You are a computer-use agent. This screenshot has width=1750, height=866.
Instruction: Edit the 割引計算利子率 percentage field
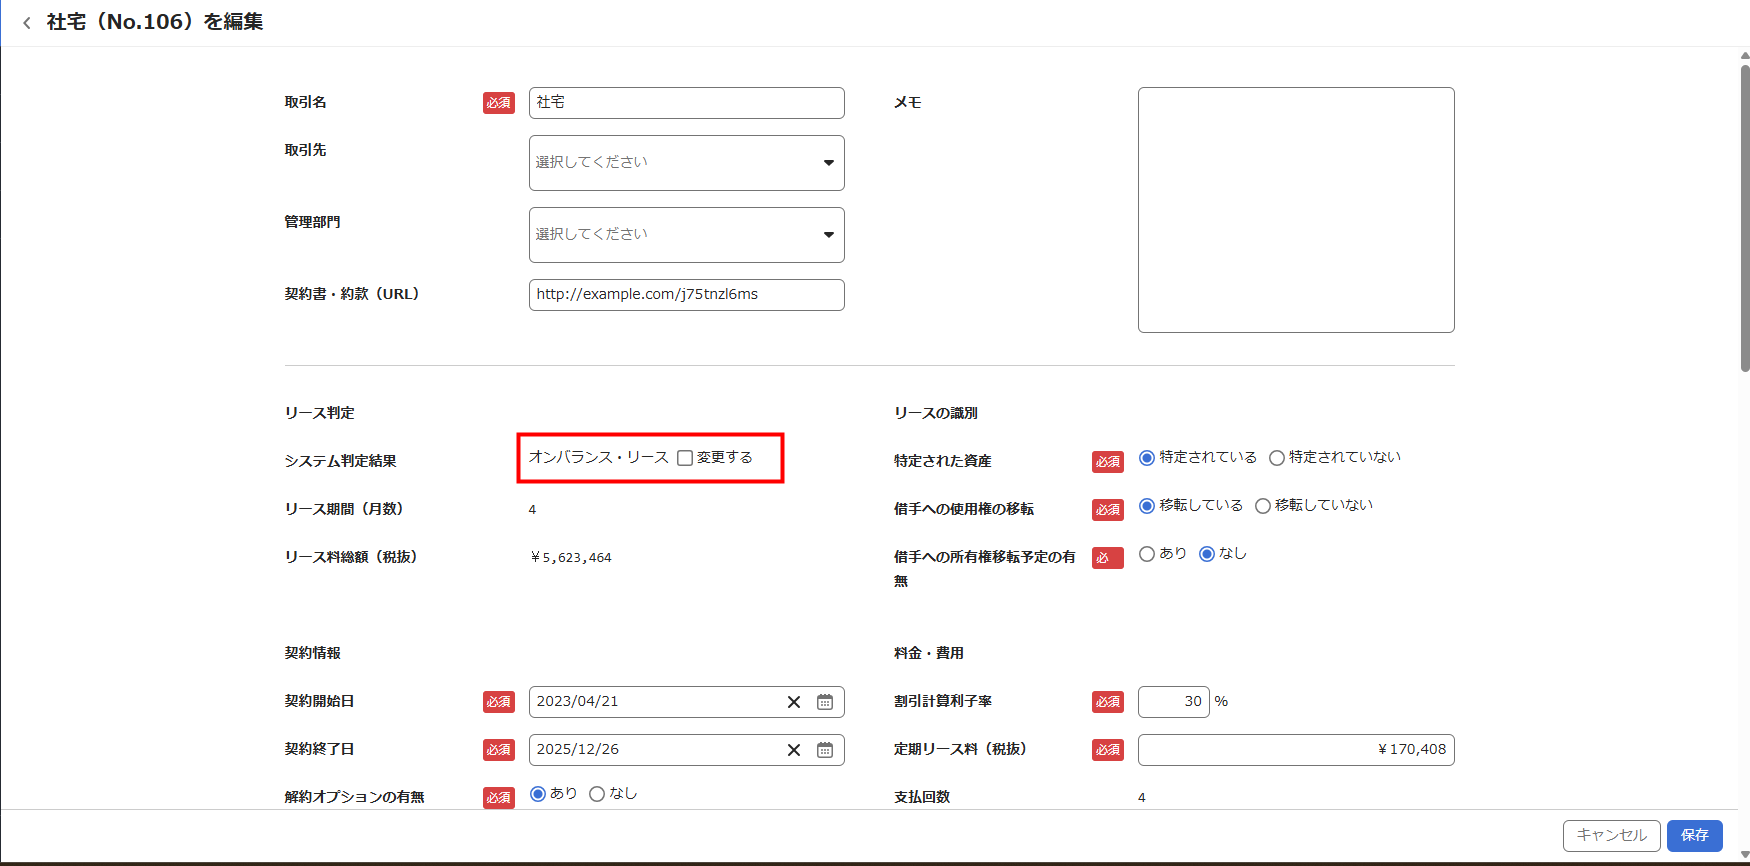tap(1173, 702)
